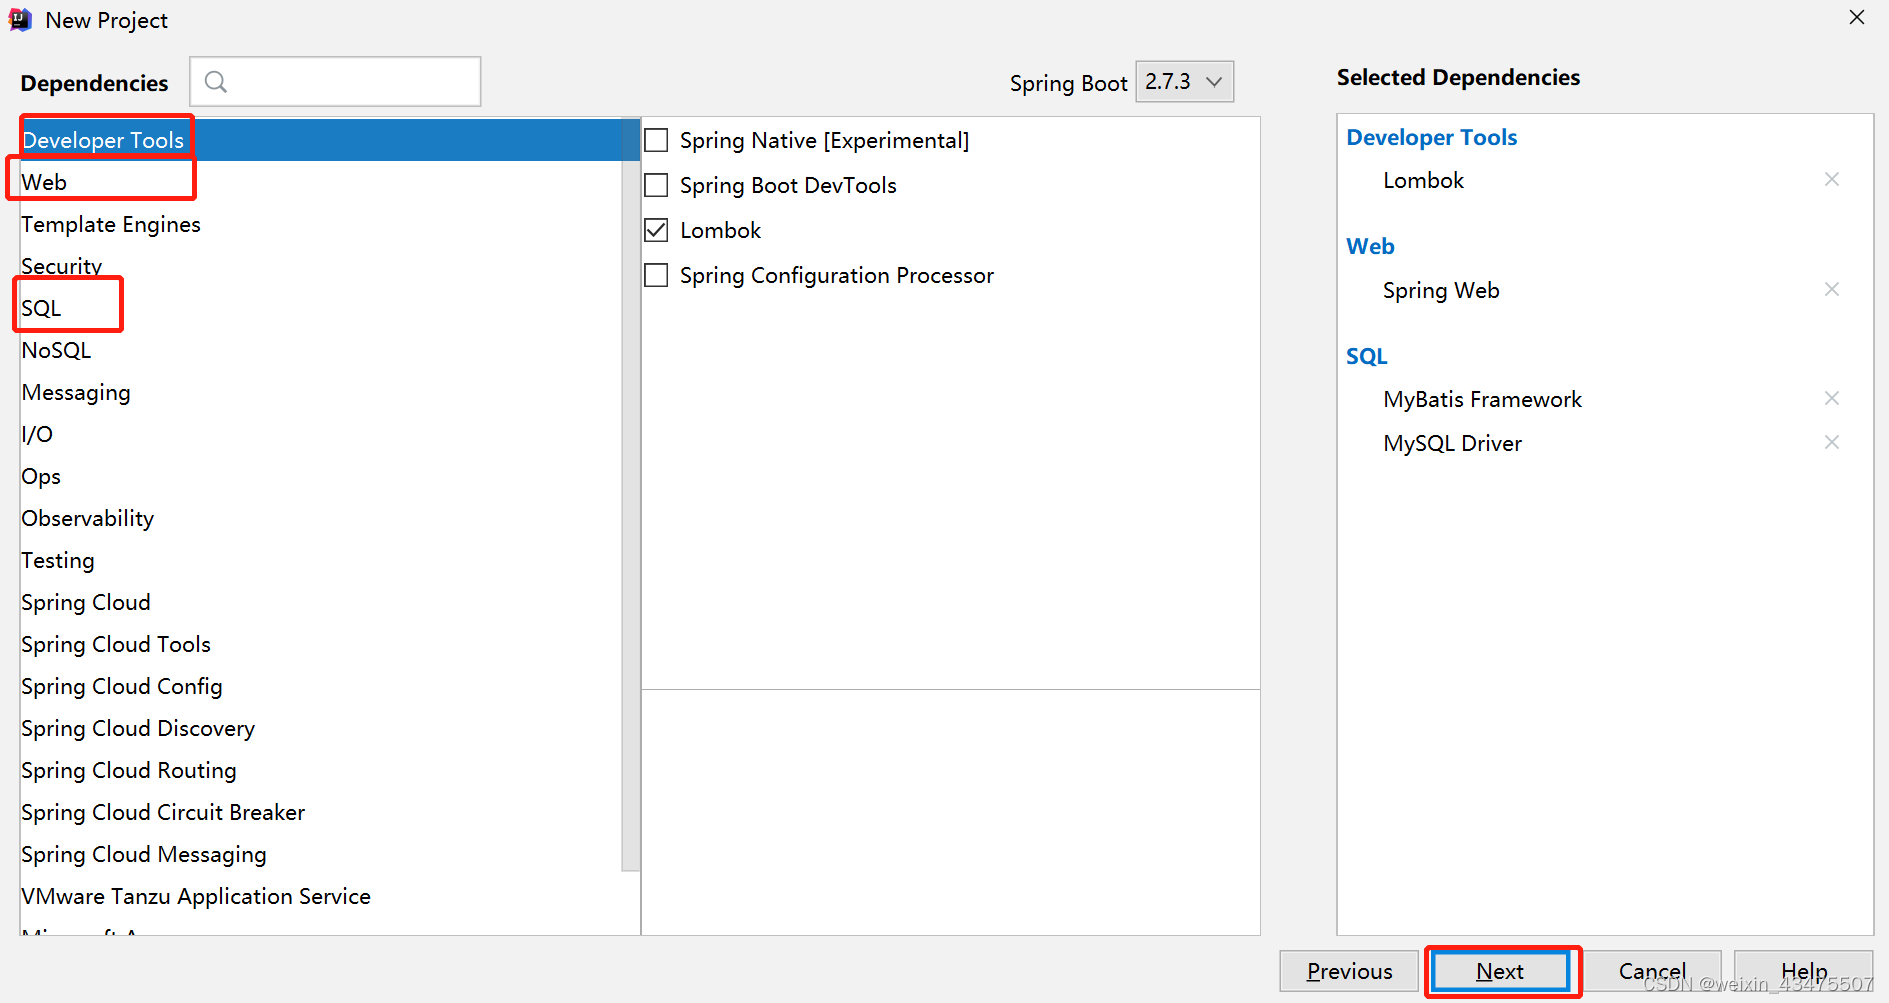Remove MyBatis Framework from selected dependencies
The image size is (1889, 1003).
1831,399
